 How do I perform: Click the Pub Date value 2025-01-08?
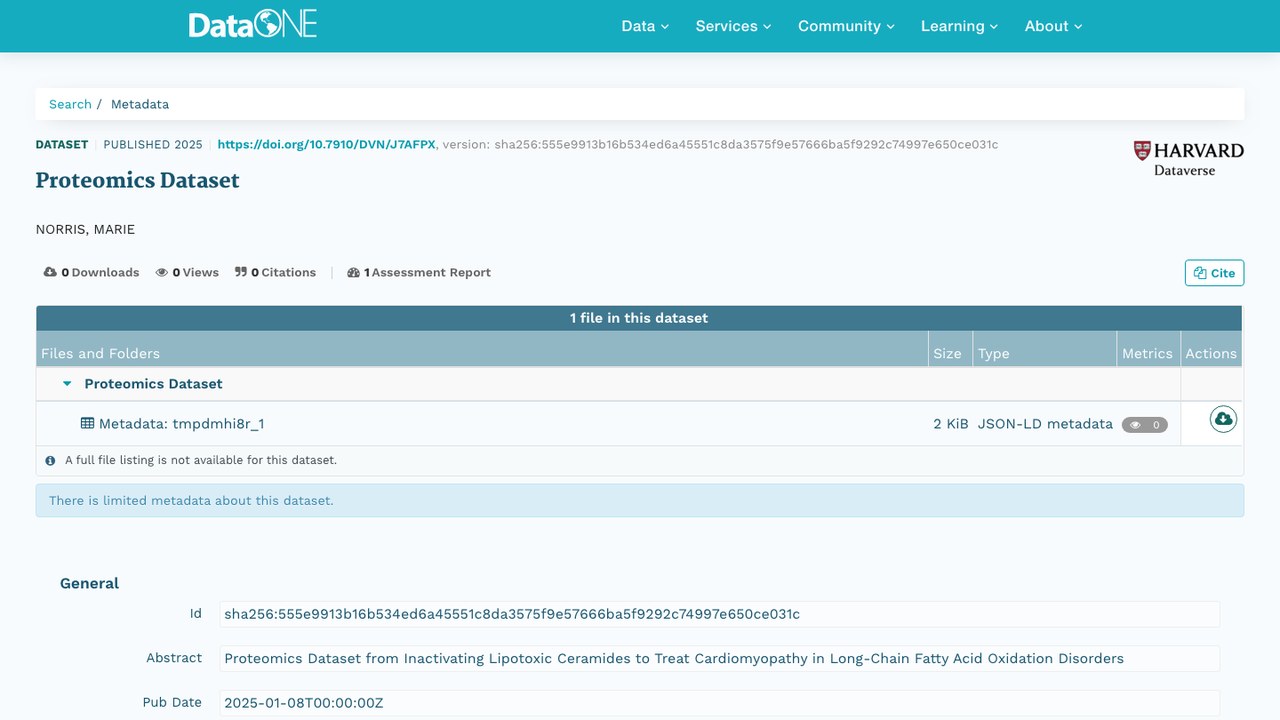click(720, 702)
